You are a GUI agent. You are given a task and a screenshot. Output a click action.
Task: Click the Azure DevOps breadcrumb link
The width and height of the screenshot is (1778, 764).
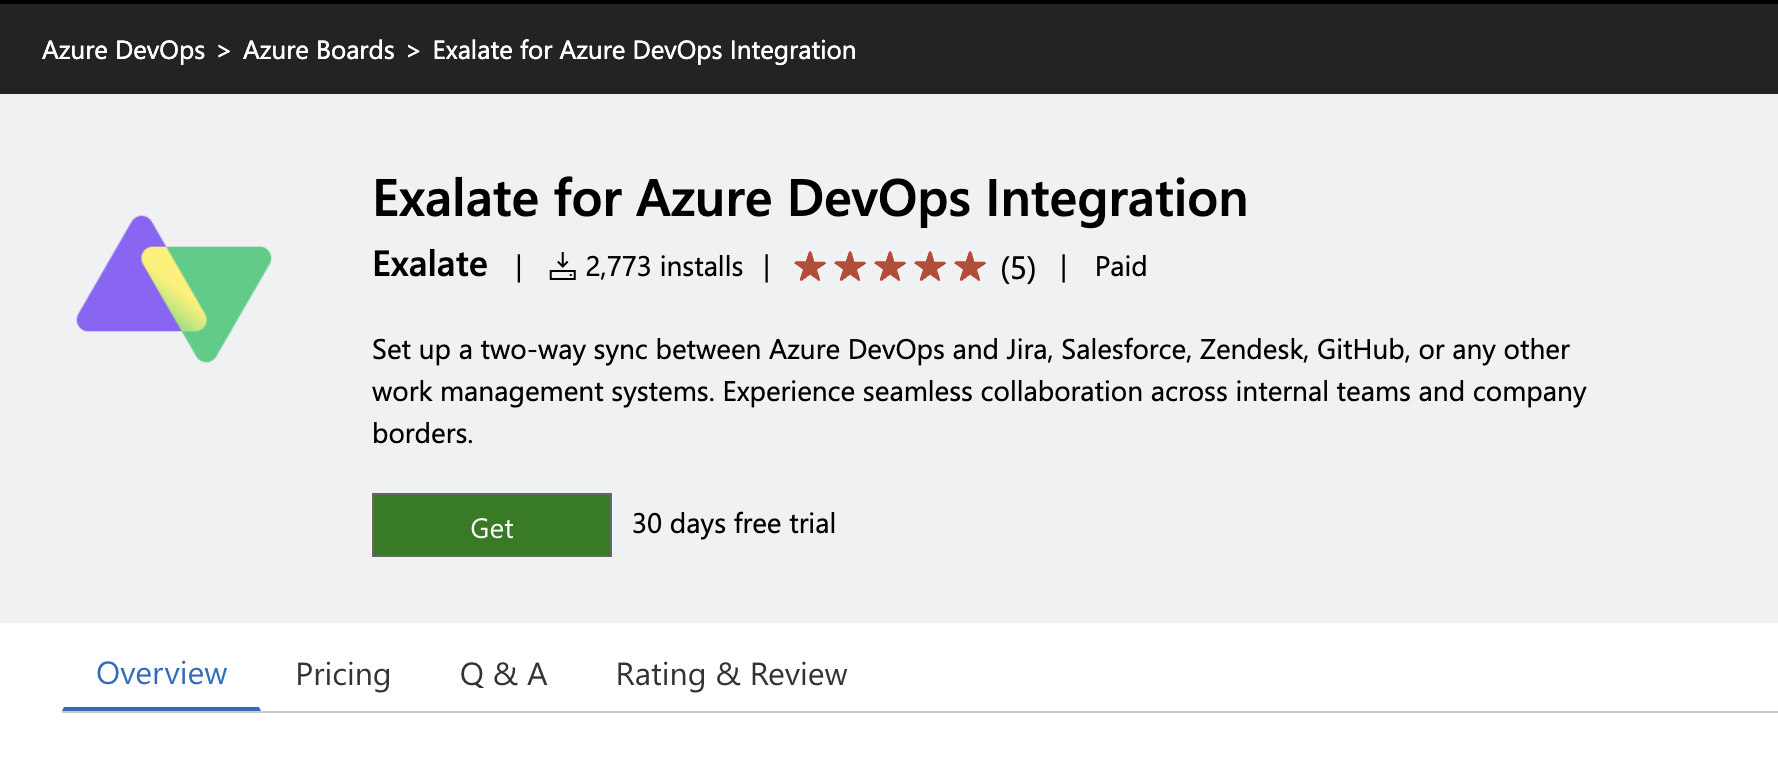(x=123, y=50)
